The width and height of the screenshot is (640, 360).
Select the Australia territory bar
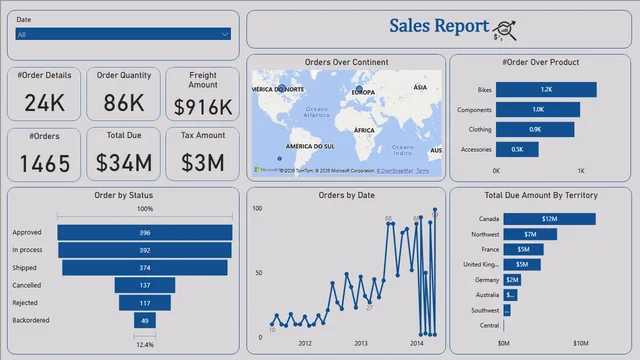(x=510, y=295)
